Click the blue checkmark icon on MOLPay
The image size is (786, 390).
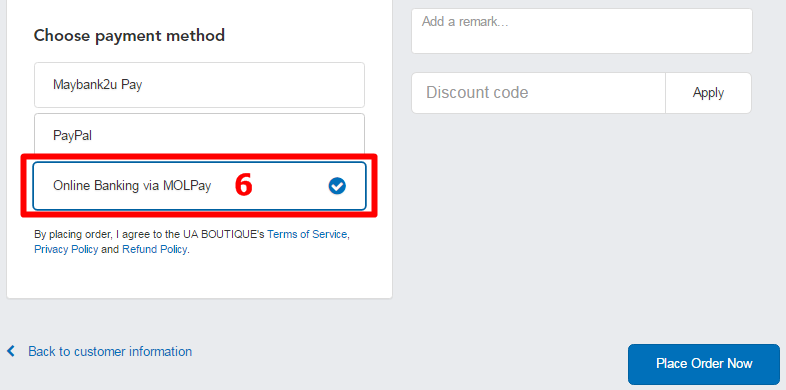coord(337,186)
